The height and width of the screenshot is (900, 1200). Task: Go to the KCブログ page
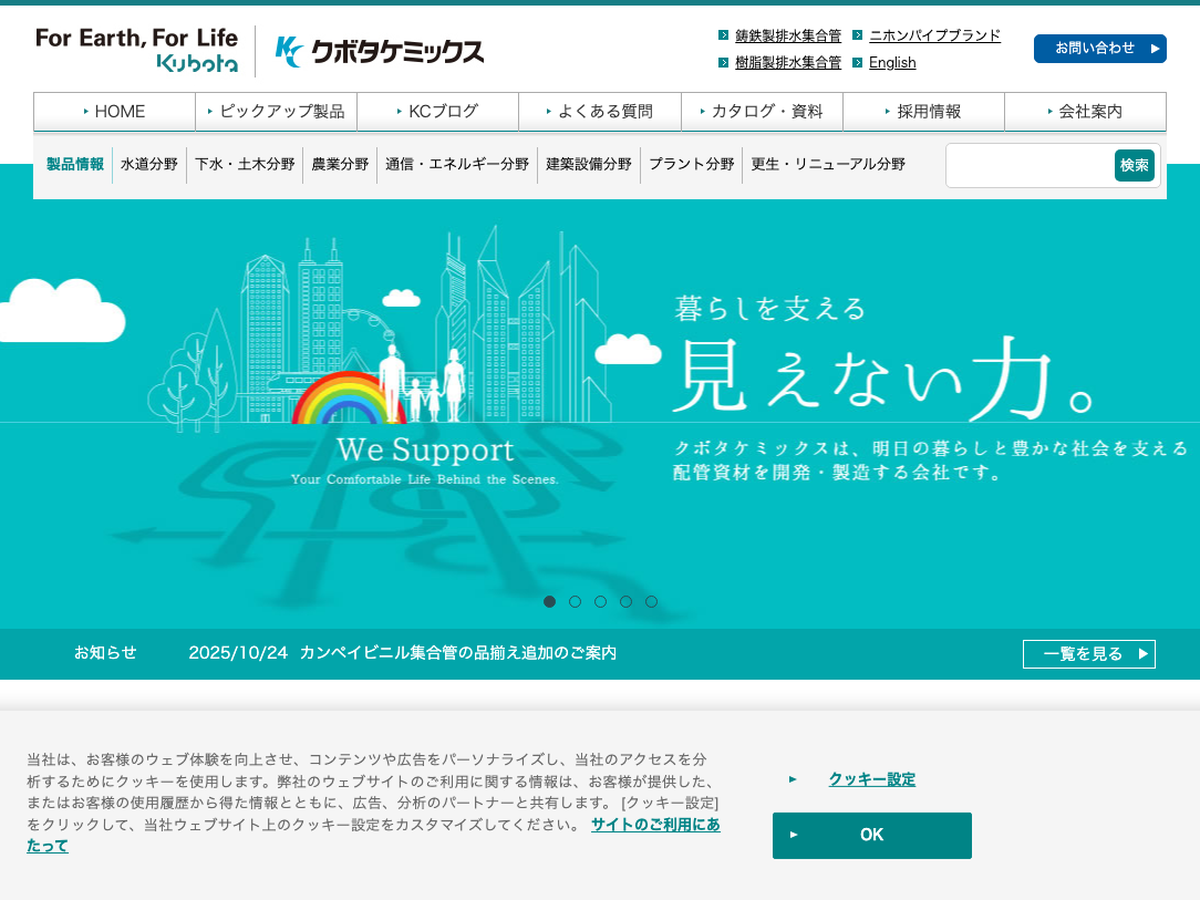tap(438, 112)
